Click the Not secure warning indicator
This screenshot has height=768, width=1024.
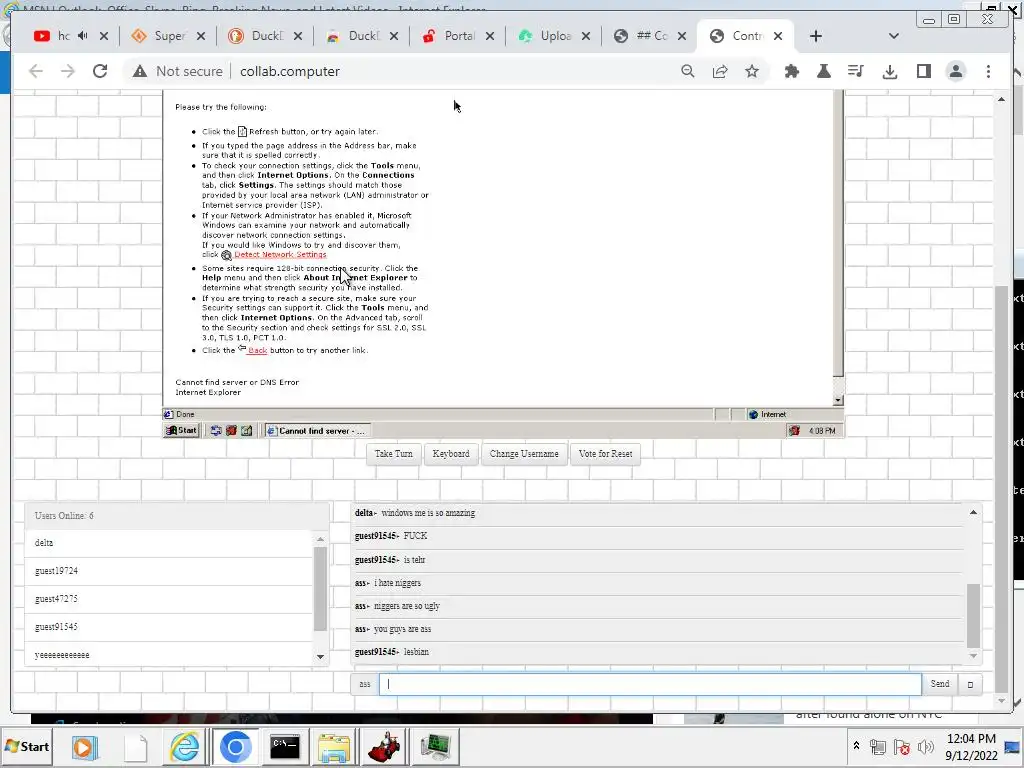(x=178, y=71)
